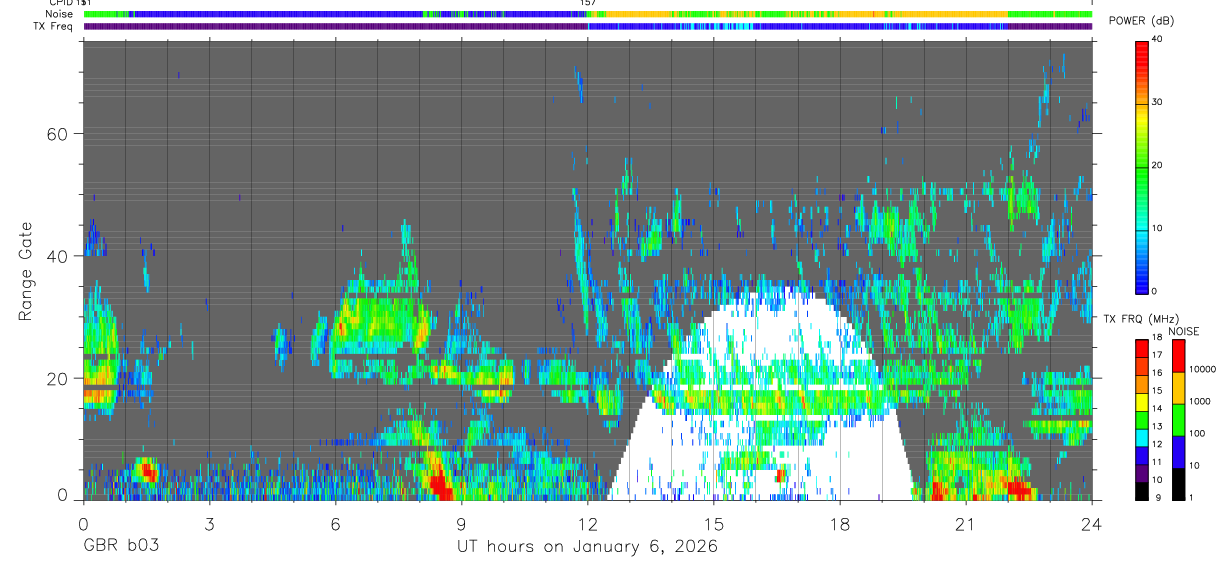Click the 16 MHz label in the TX FRQ legend
This screenshot has width=1228, height=567.
(1157, 373)
